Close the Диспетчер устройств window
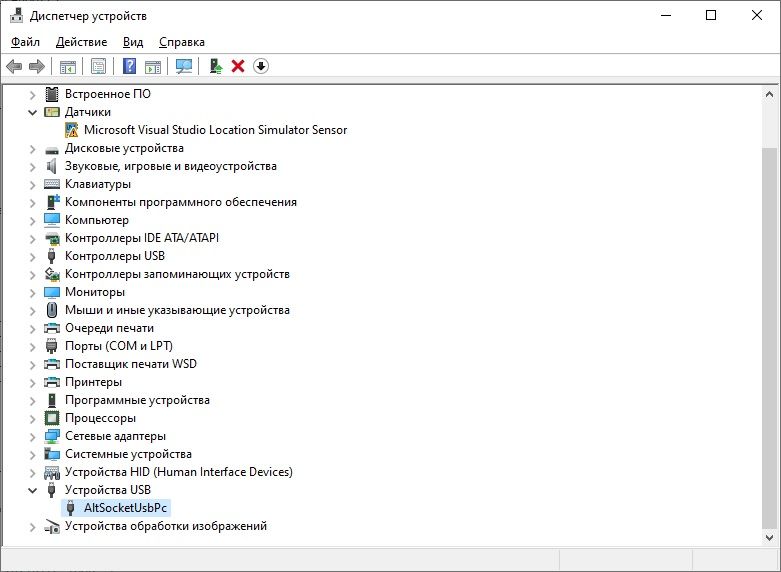The height and width of the screenshot is (572, 781). tap(757, 15)
